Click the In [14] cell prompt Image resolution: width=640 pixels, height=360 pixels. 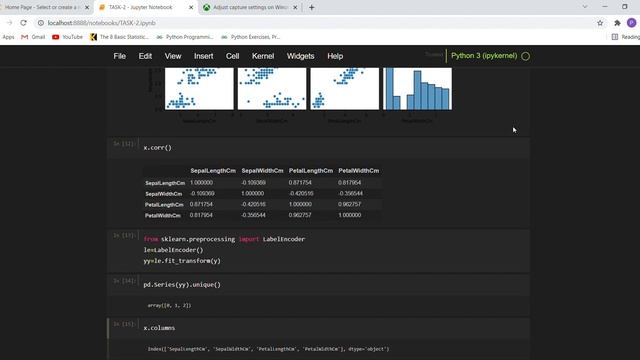point(124,281)
